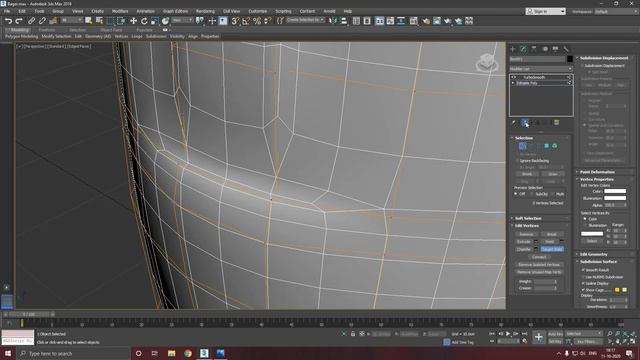Open Select by Name dialog icon
Image resolution: width=640 pixels, height=360 pixels.
coord(99,21)
